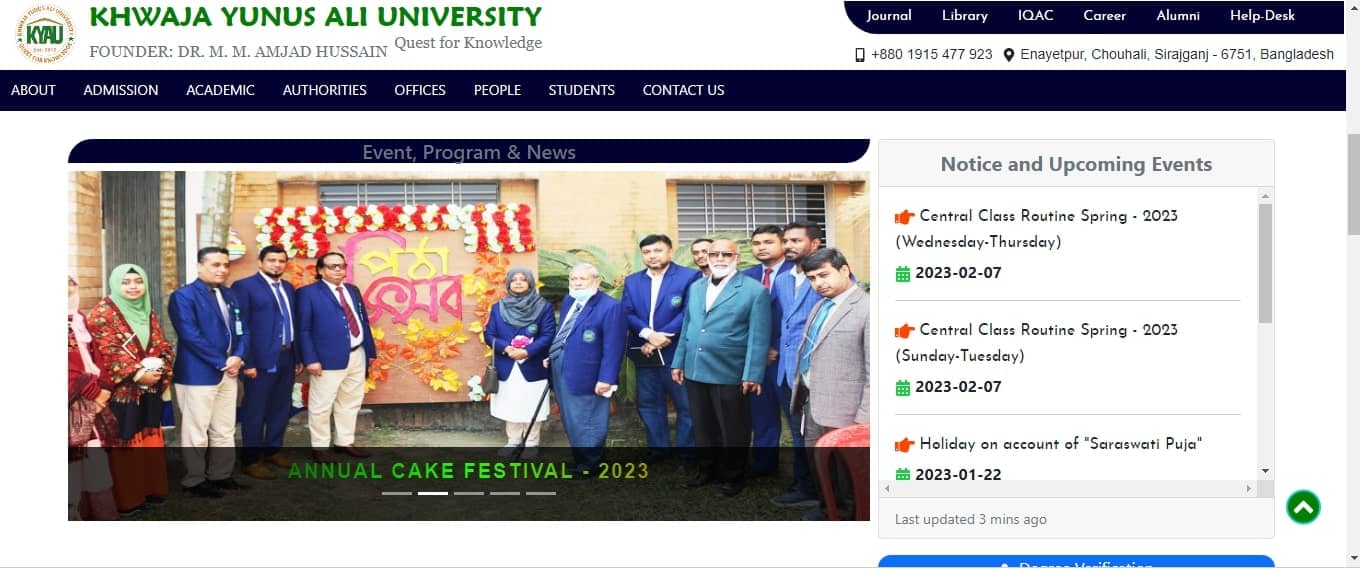1360x569 pixels.
Task: Select the active second carousel slide indicator
Action: pos(433,493)
